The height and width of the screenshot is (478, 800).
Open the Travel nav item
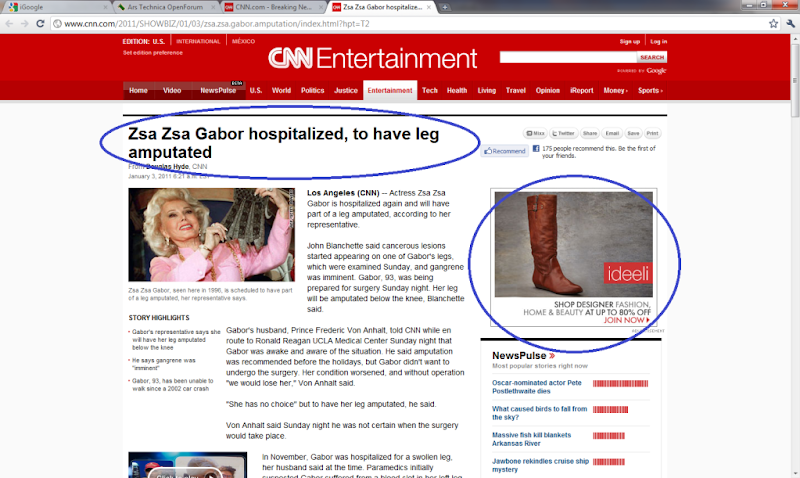point(515,90)
